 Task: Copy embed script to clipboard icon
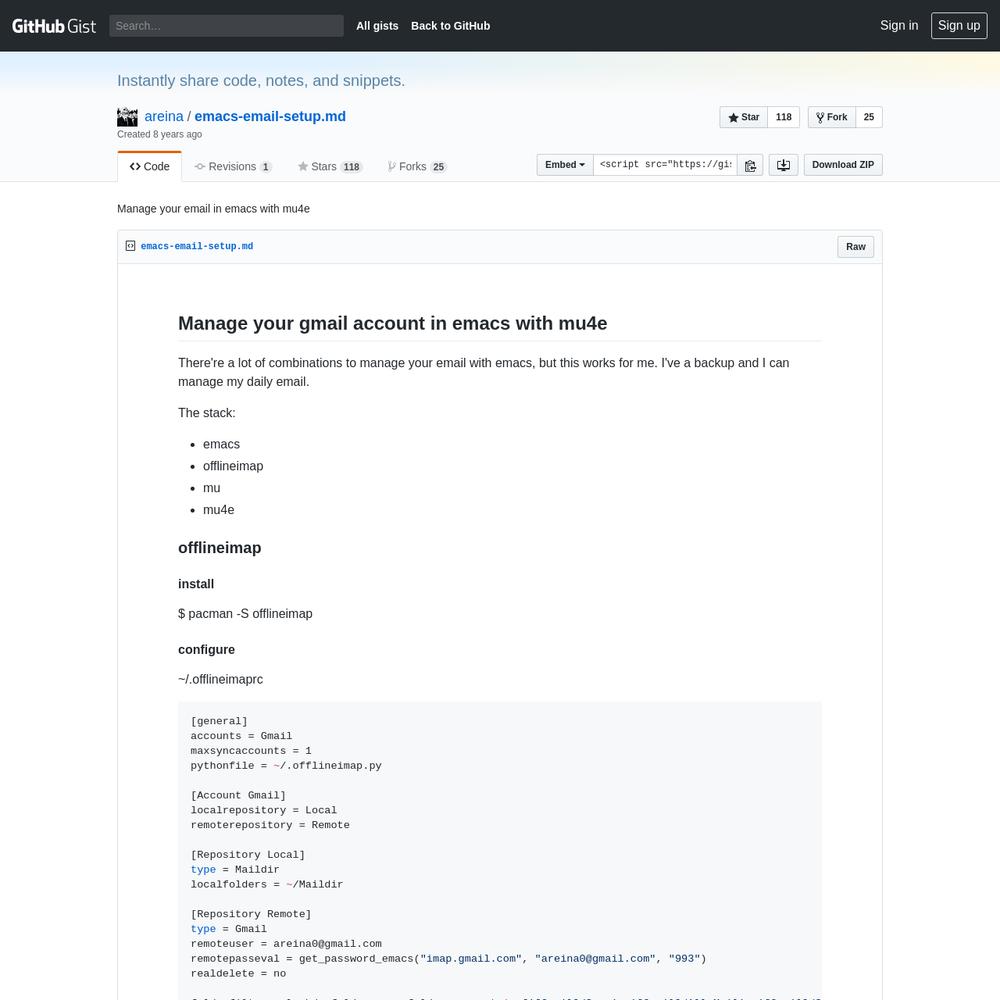pyautogui.click(x=750, y=165)
